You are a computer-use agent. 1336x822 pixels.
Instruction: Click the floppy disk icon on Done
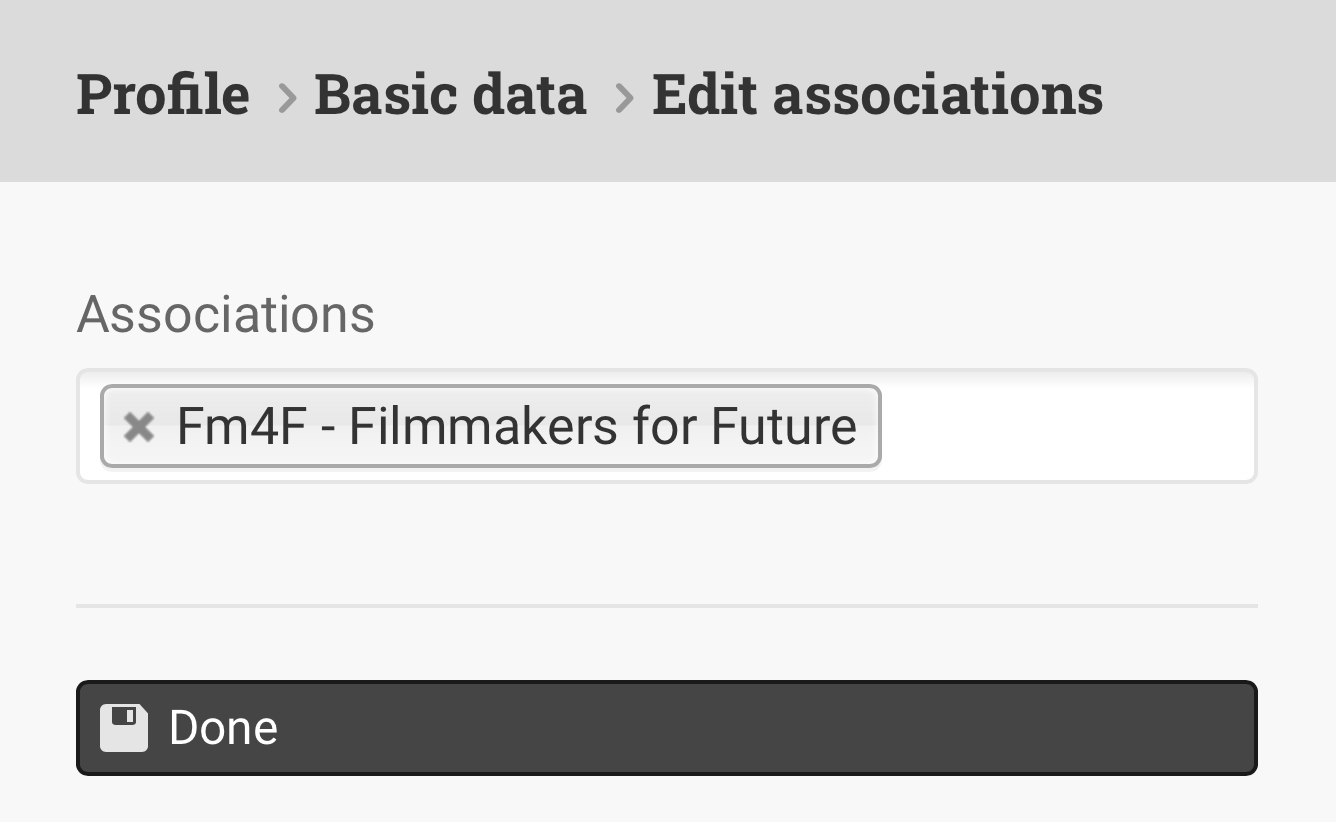tap(124, 728)
